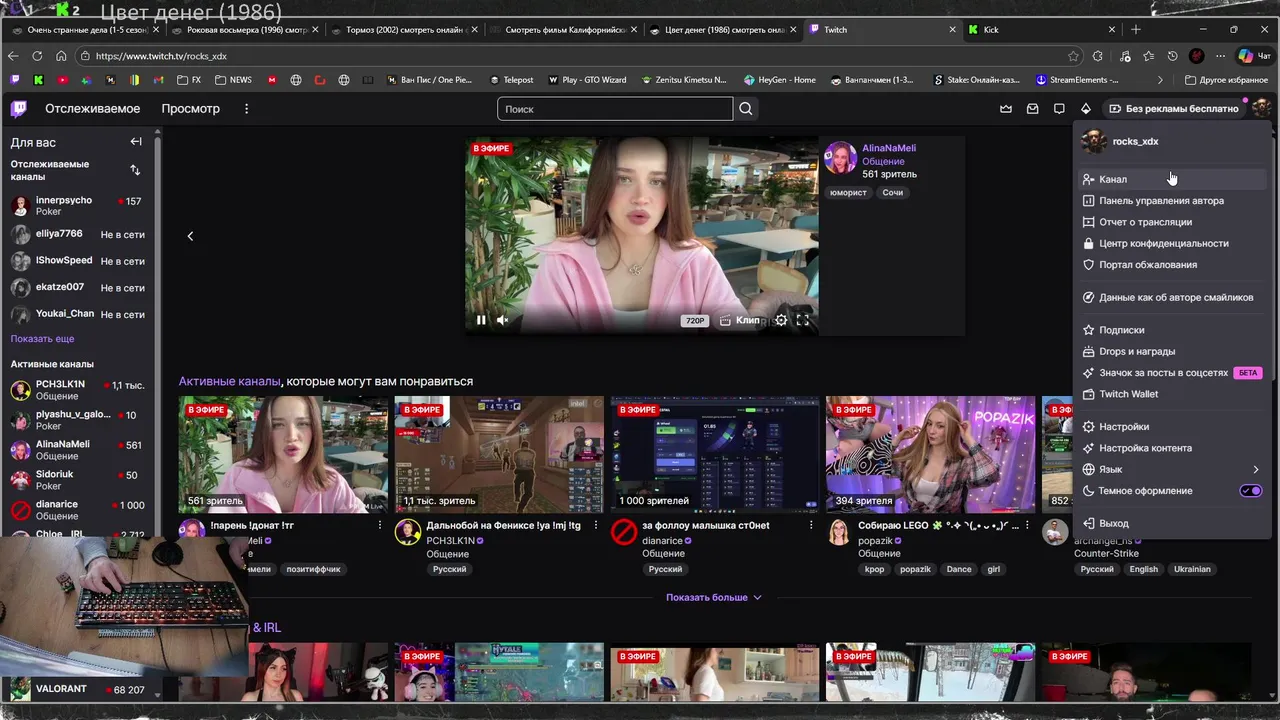Open the NEWS bookmarks folder
Screen dimensions: 1280x720
click(x=233, y=80)
